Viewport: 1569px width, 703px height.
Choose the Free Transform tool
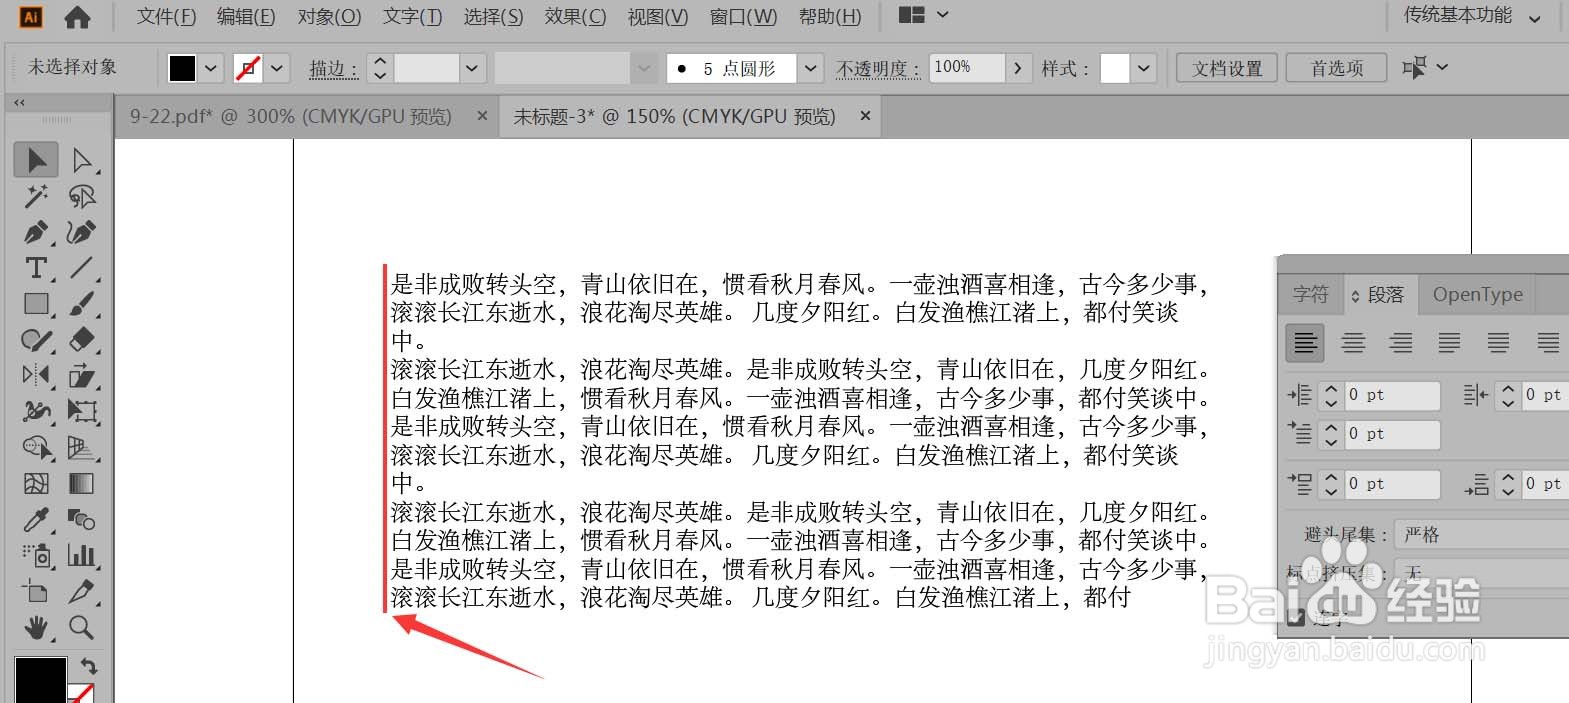click(x=82, y=411)
